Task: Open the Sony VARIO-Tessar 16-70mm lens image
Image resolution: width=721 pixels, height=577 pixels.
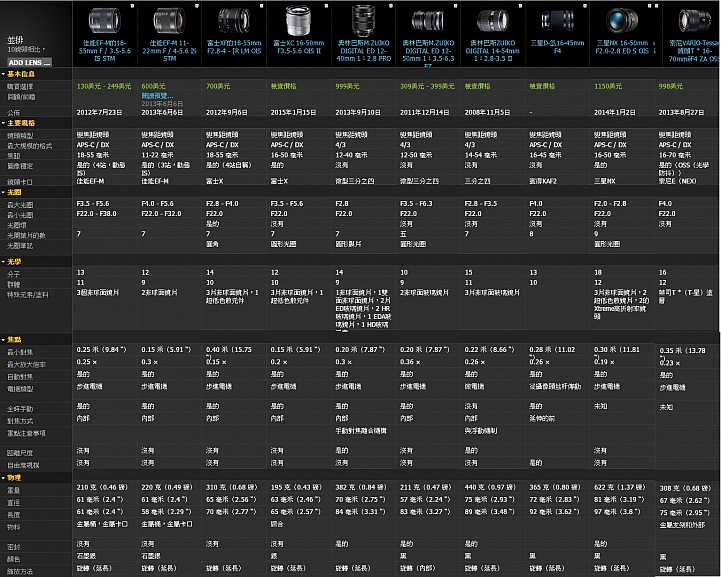Action: point(695,21)
